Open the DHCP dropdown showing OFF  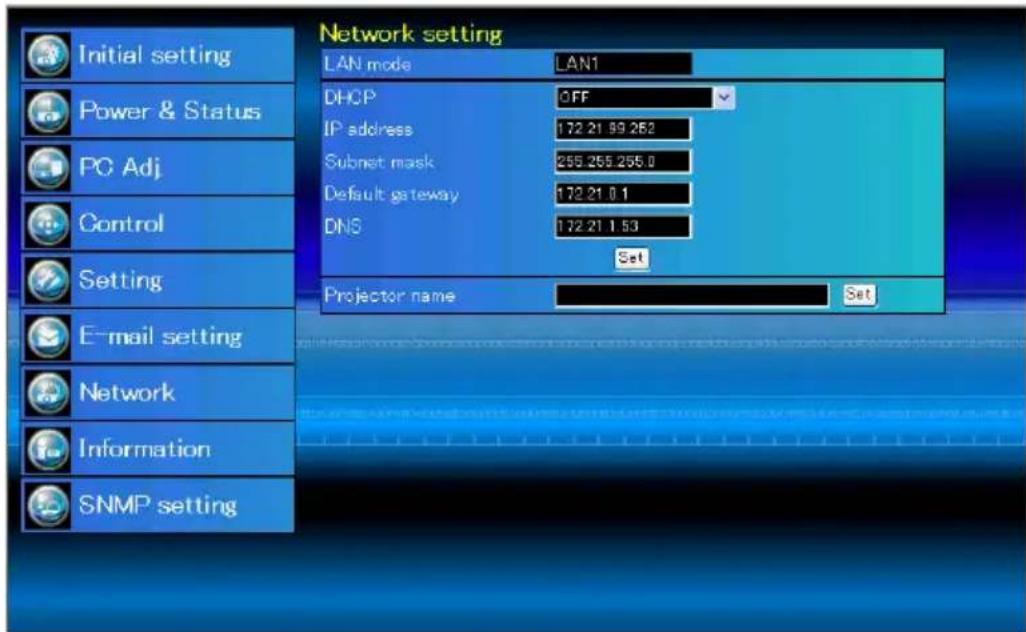coord(645,97)
